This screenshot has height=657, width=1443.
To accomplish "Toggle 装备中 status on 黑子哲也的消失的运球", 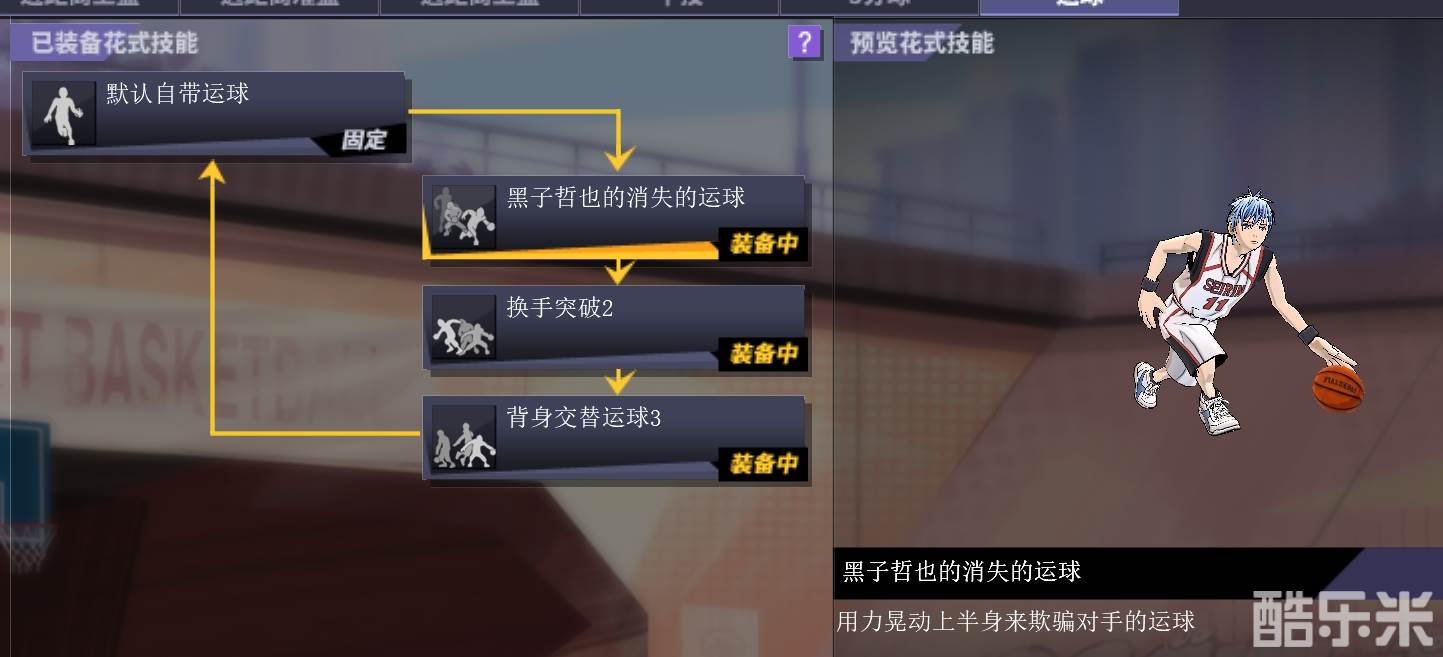I will pyautogui.click(x=764, y=243).
